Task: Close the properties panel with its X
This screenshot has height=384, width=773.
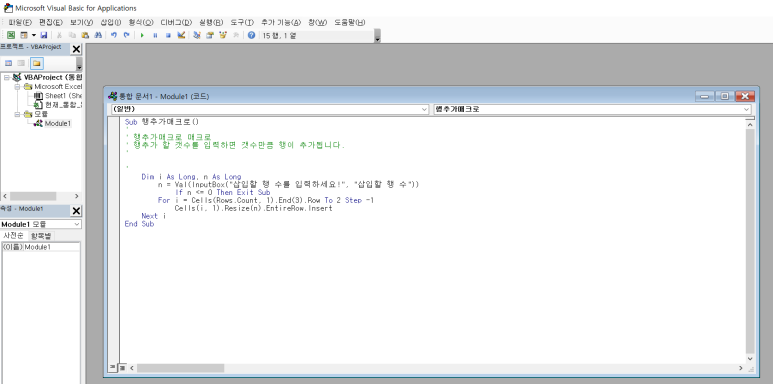Action: click(76, 211)
